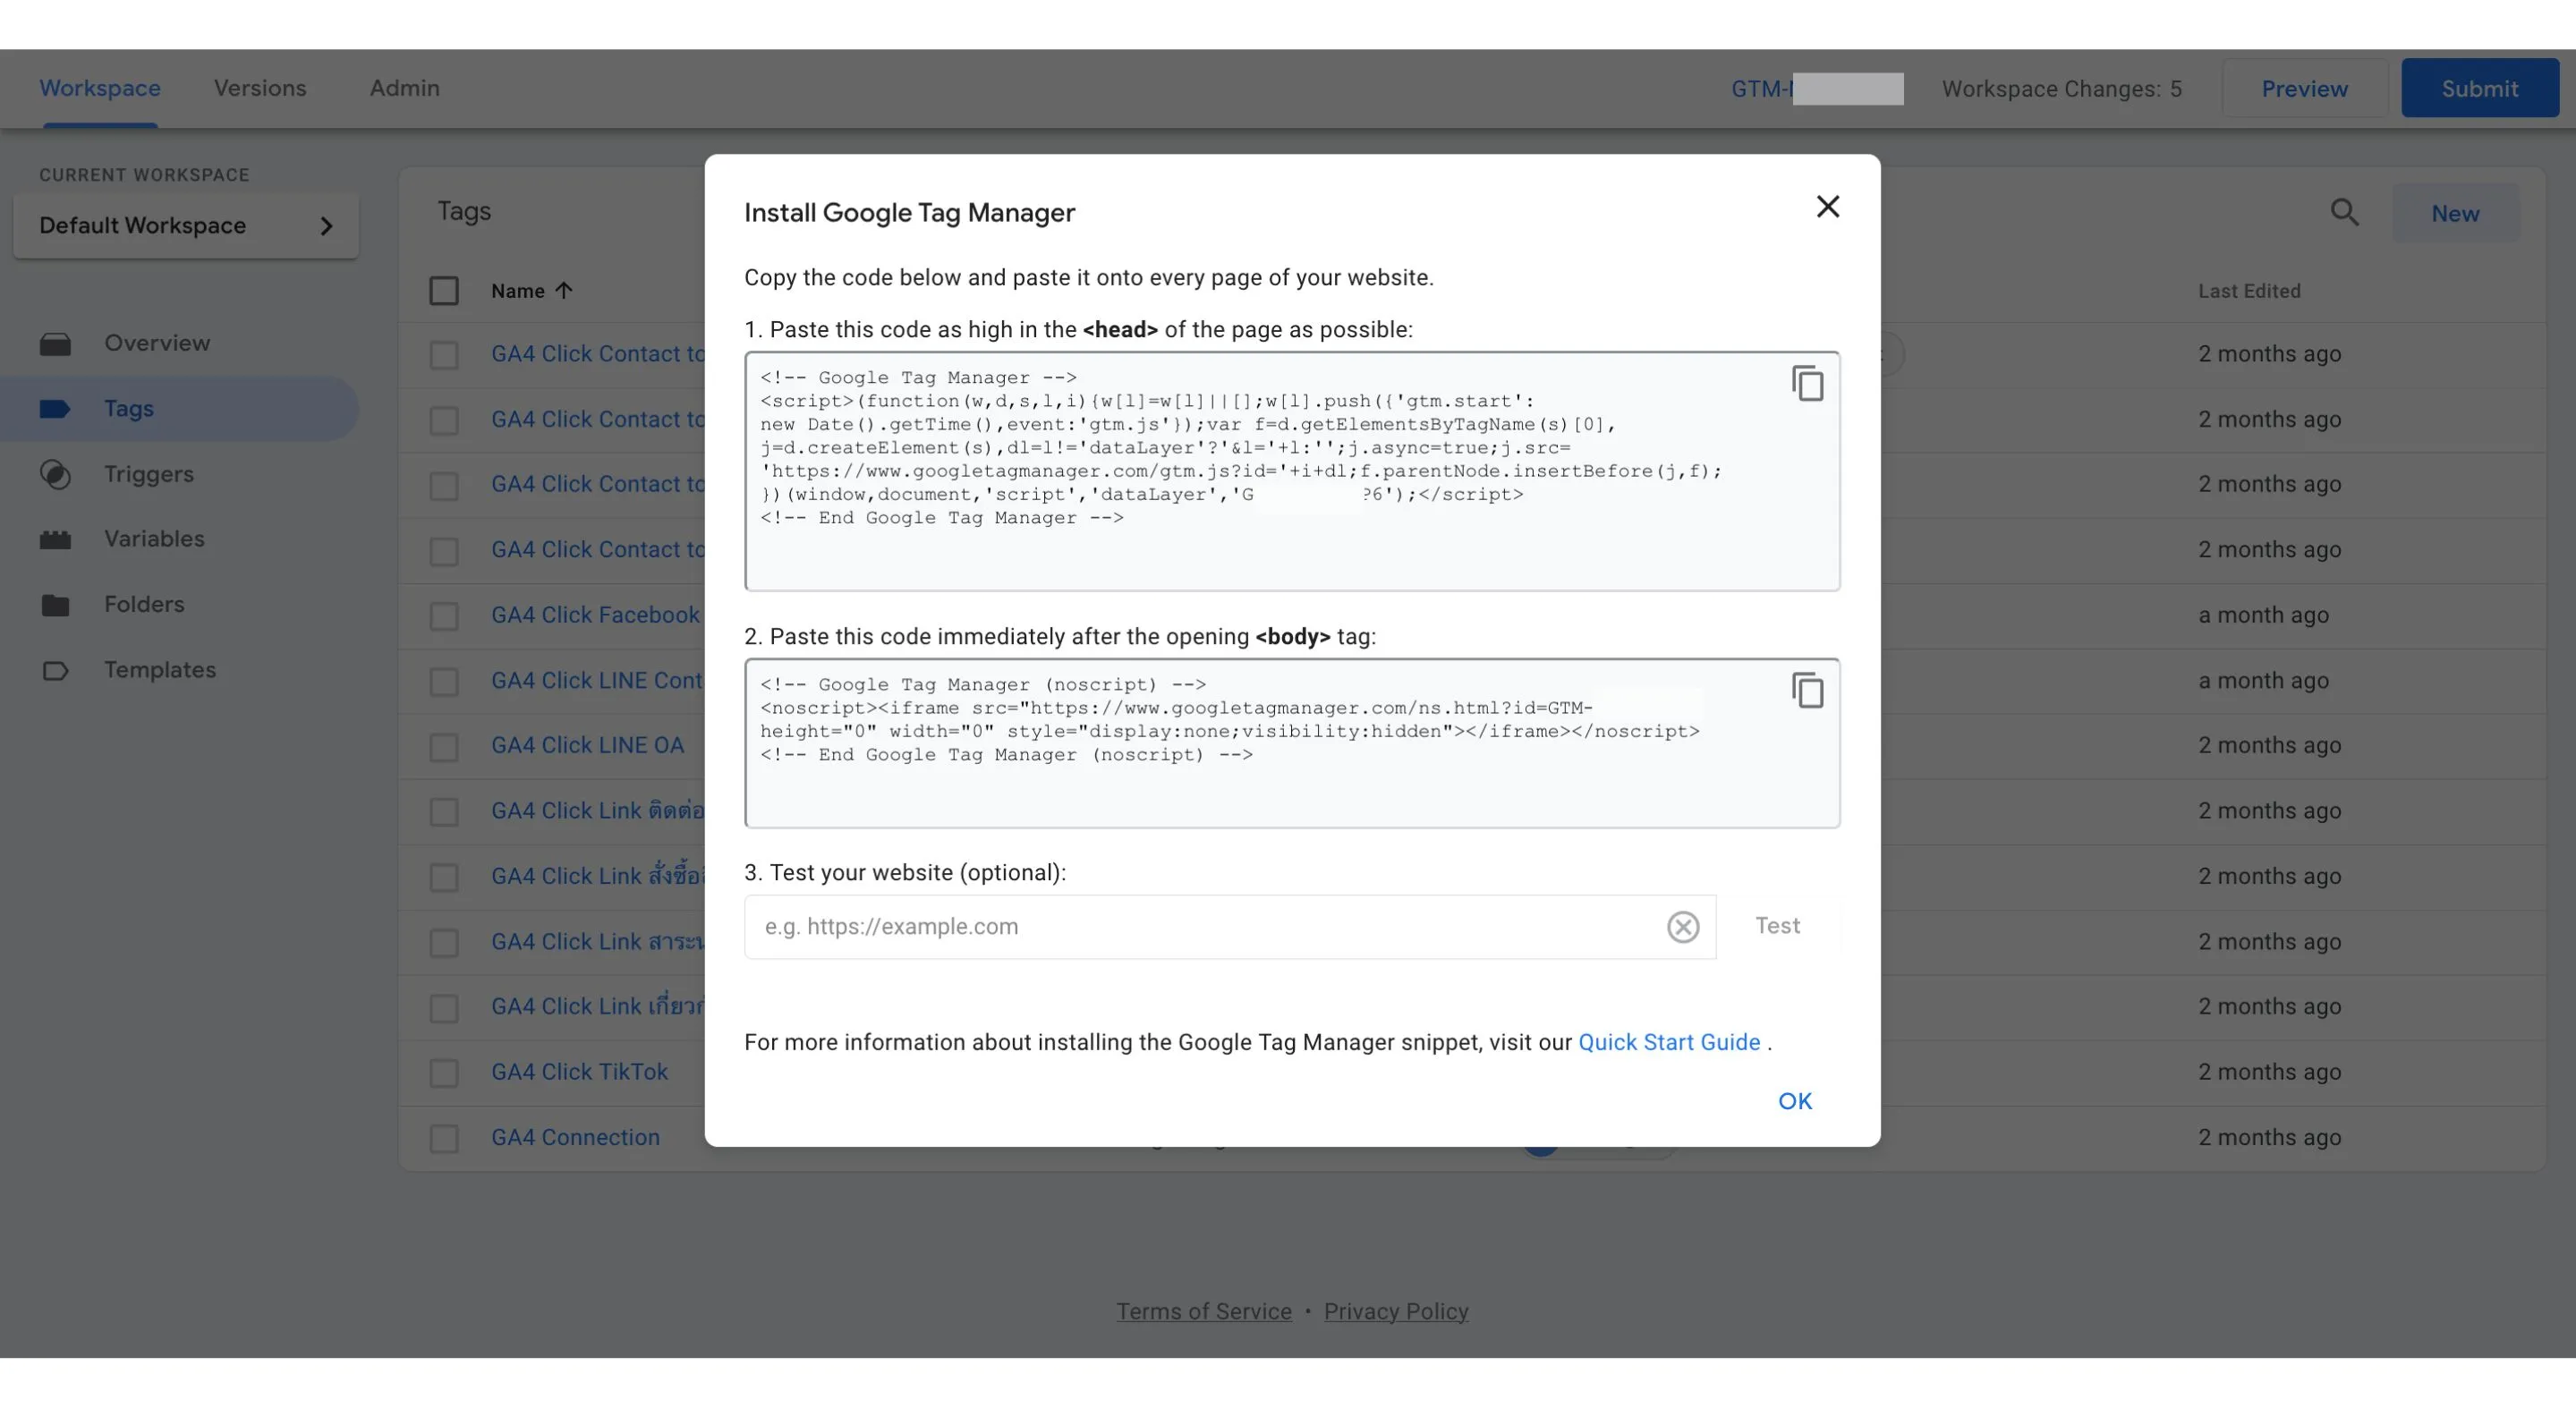The height and width of the screenshot is (1408, 2576).
Task: Open the Folders icon in sidebar
Action: click(55, 605)
